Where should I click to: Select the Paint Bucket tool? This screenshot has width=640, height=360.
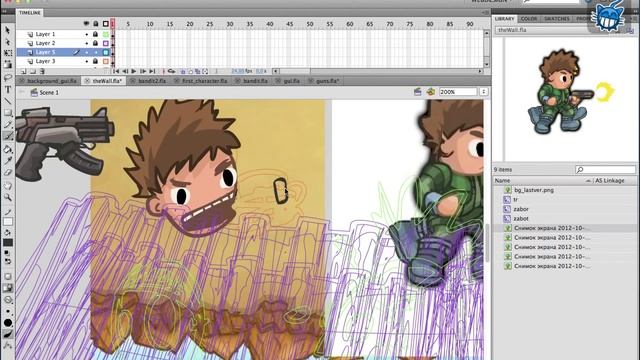point(8,149)
